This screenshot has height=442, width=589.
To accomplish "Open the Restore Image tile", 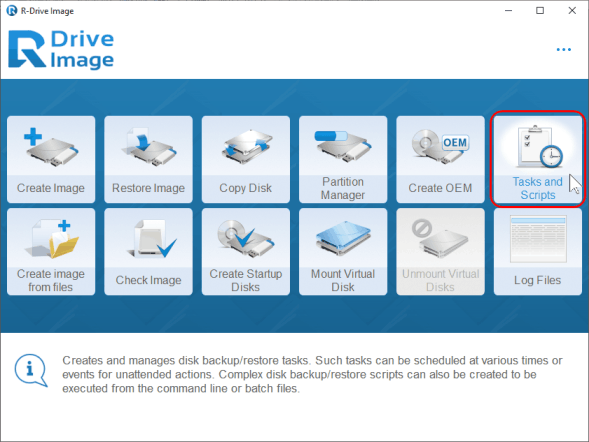I will coord(148,159).
